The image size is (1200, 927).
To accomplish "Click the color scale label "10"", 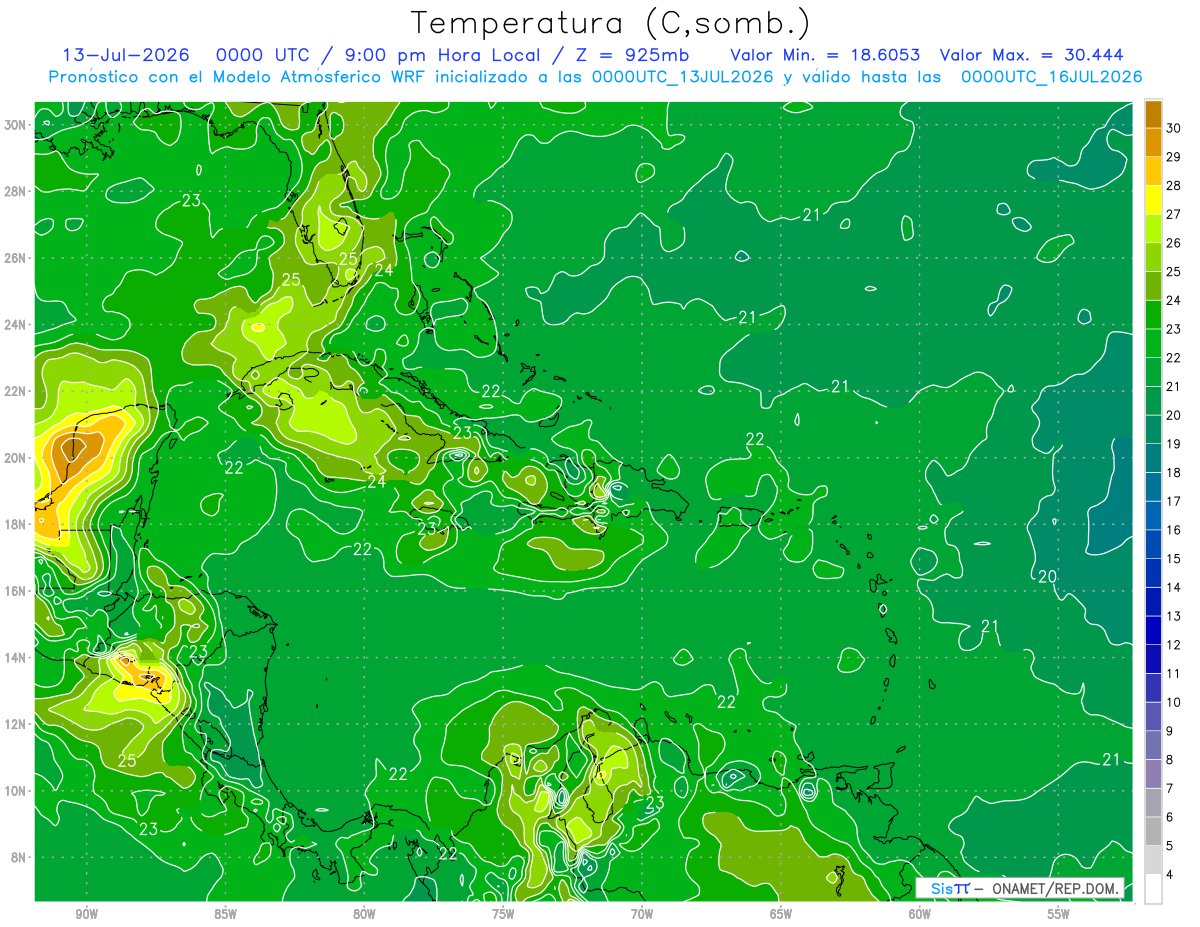I will pyautogui.click(x=1173, y=702).
